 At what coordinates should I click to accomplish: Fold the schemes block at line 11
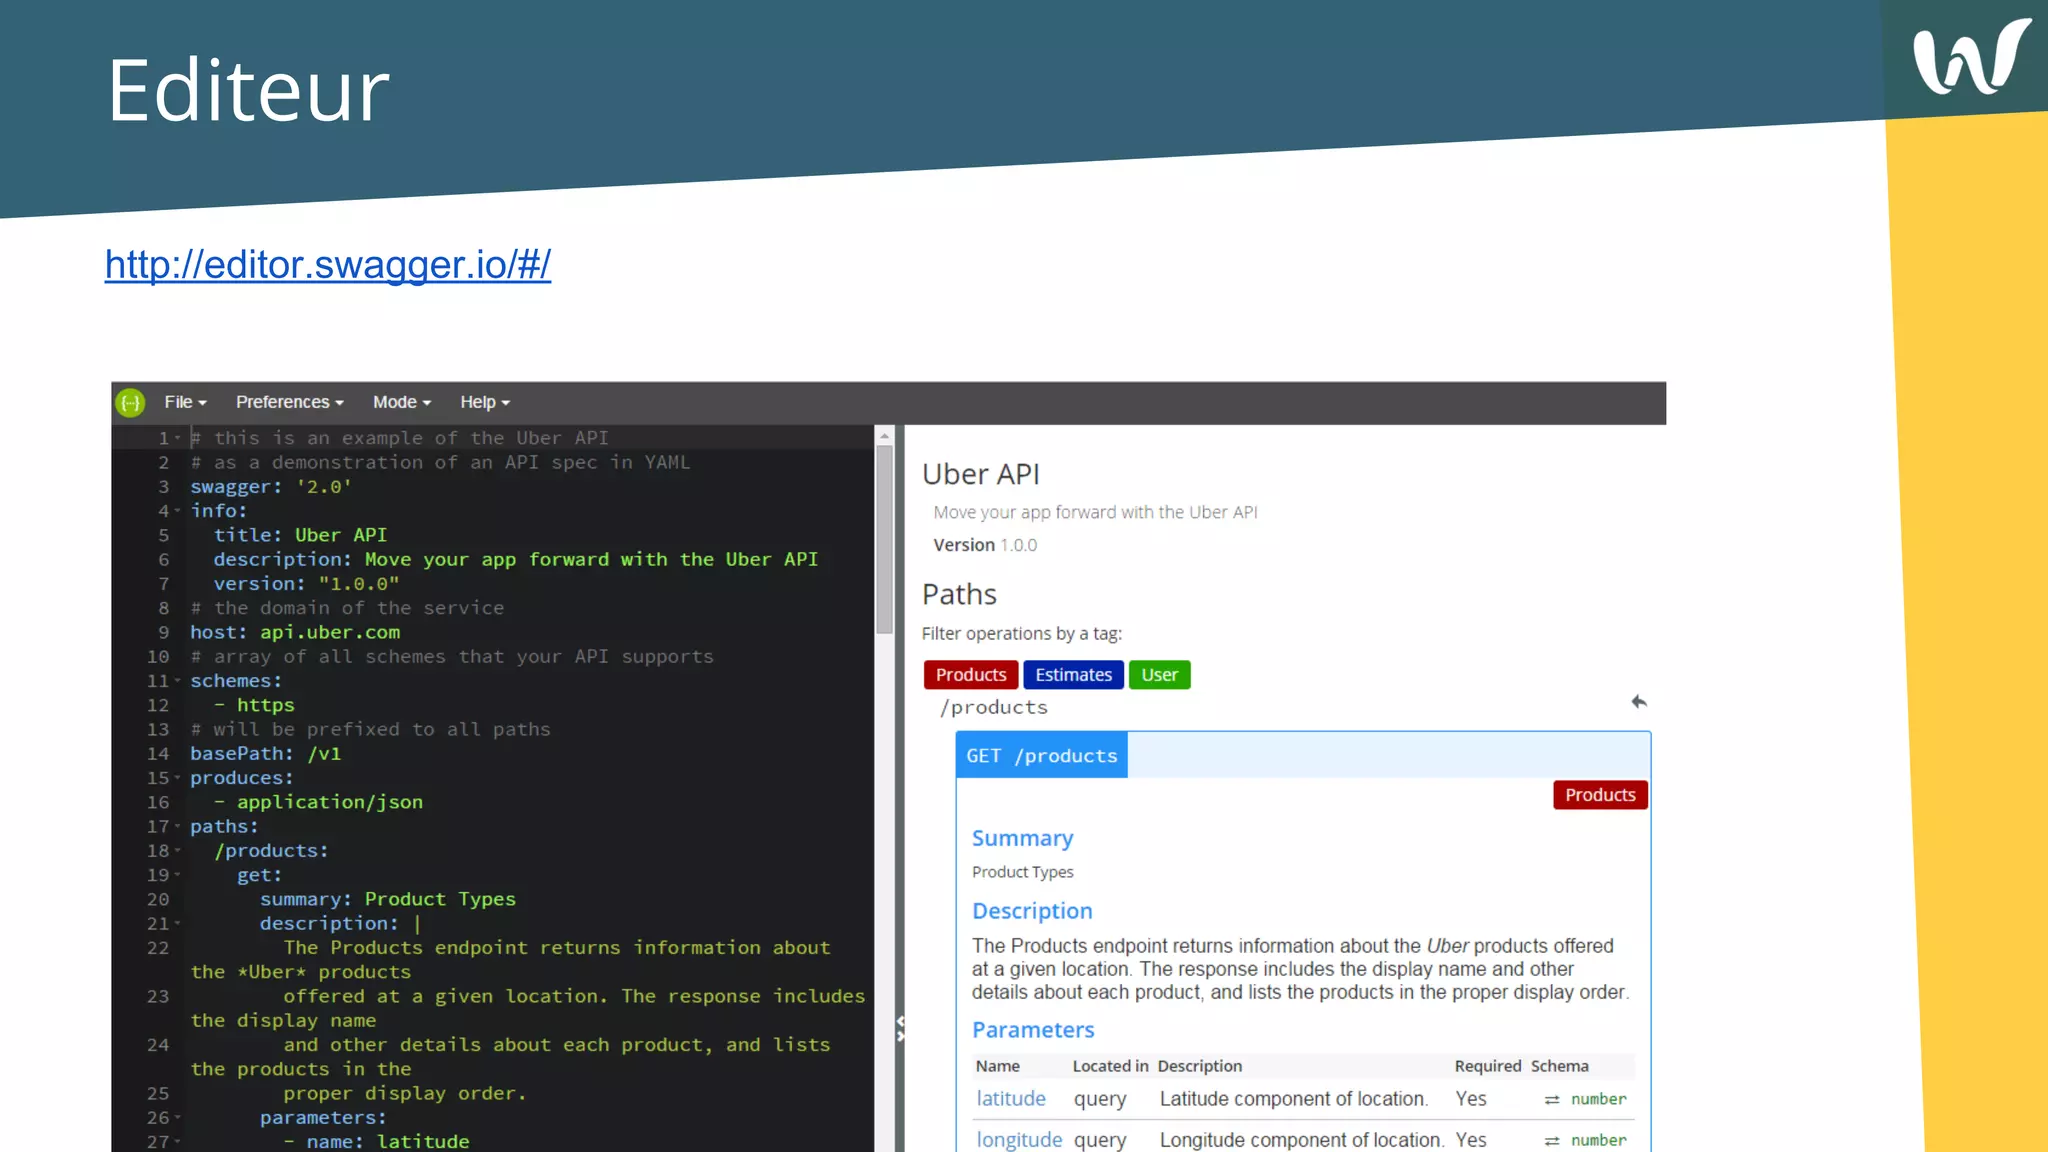(178, 681)
